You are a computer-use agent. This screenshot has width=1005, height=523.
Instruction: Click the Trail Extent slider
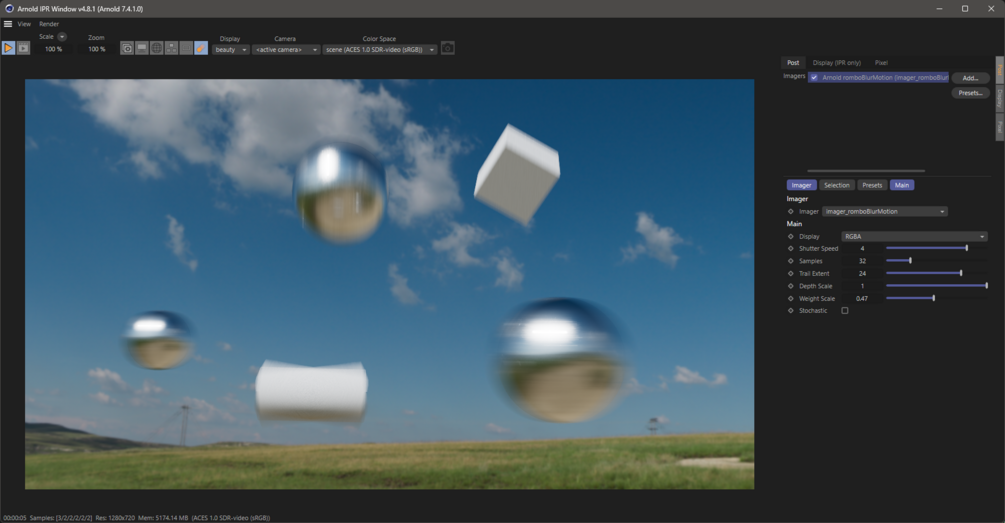(936, 273)
